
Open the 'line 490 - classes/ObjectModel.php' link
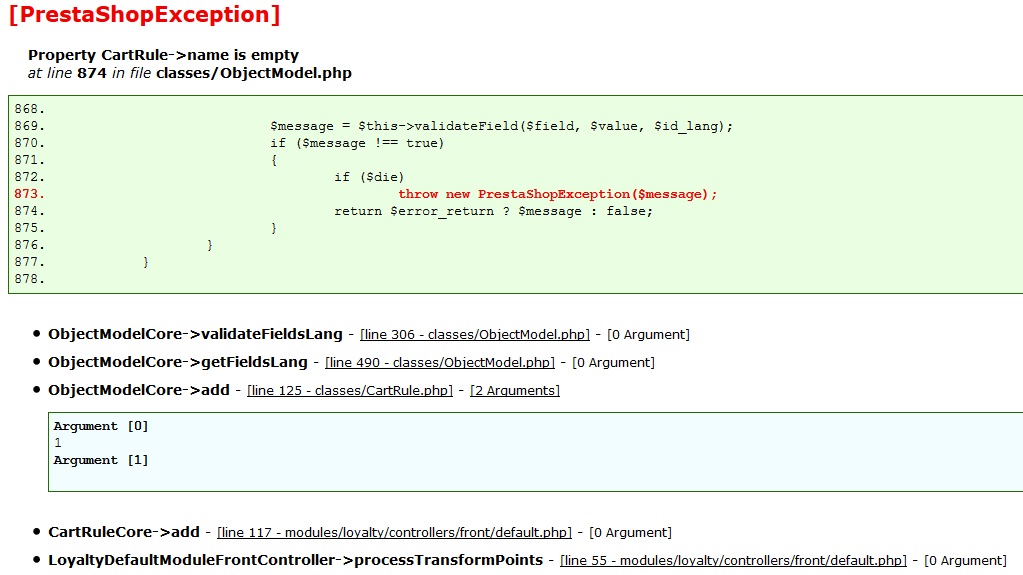(440, 362)
